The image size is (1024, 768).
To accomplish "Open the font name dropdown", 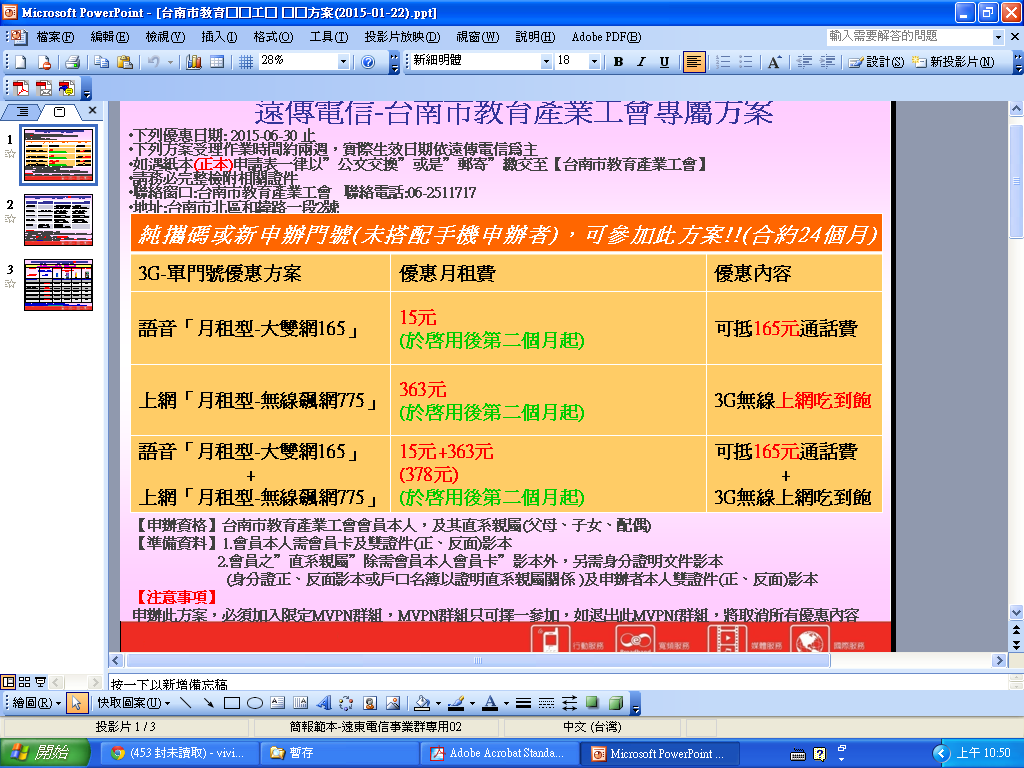I will pos(546,62).
